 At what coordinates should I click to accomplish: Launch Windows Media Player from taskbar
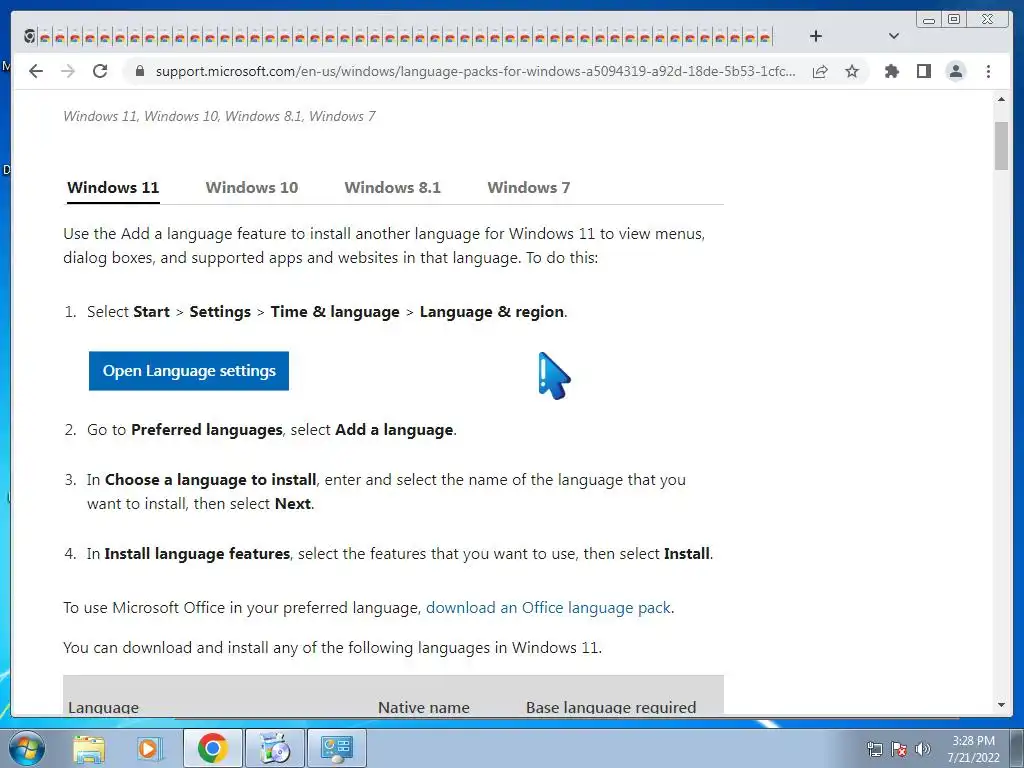(x=149, y=748)
